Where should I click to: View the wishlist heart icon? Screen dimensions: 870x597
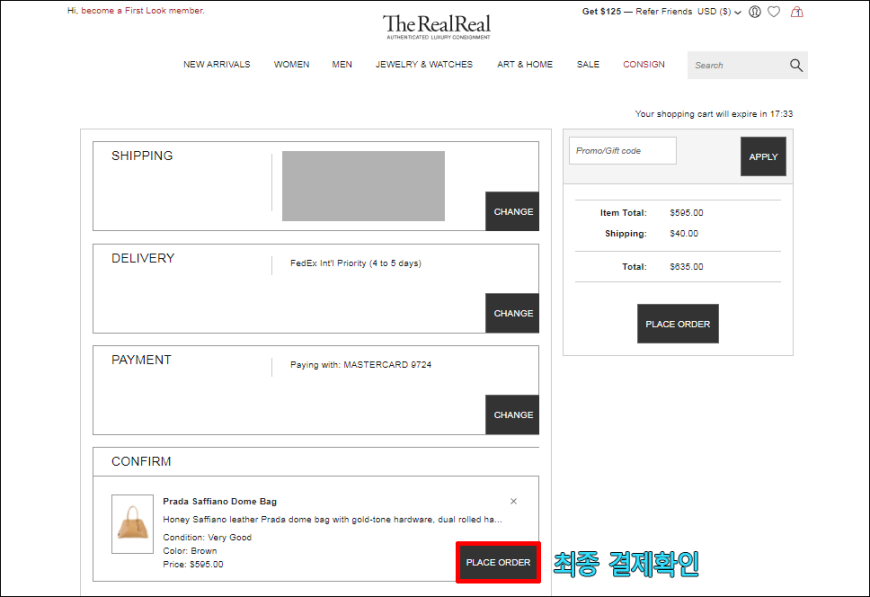(x=773, y=12)
